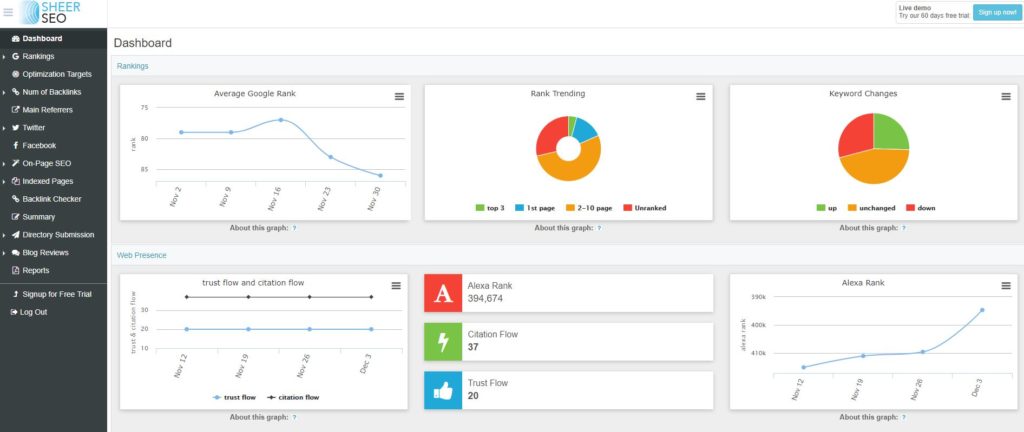
Task: Click help icon under Average Google Rank
Action: click(294, 228)
